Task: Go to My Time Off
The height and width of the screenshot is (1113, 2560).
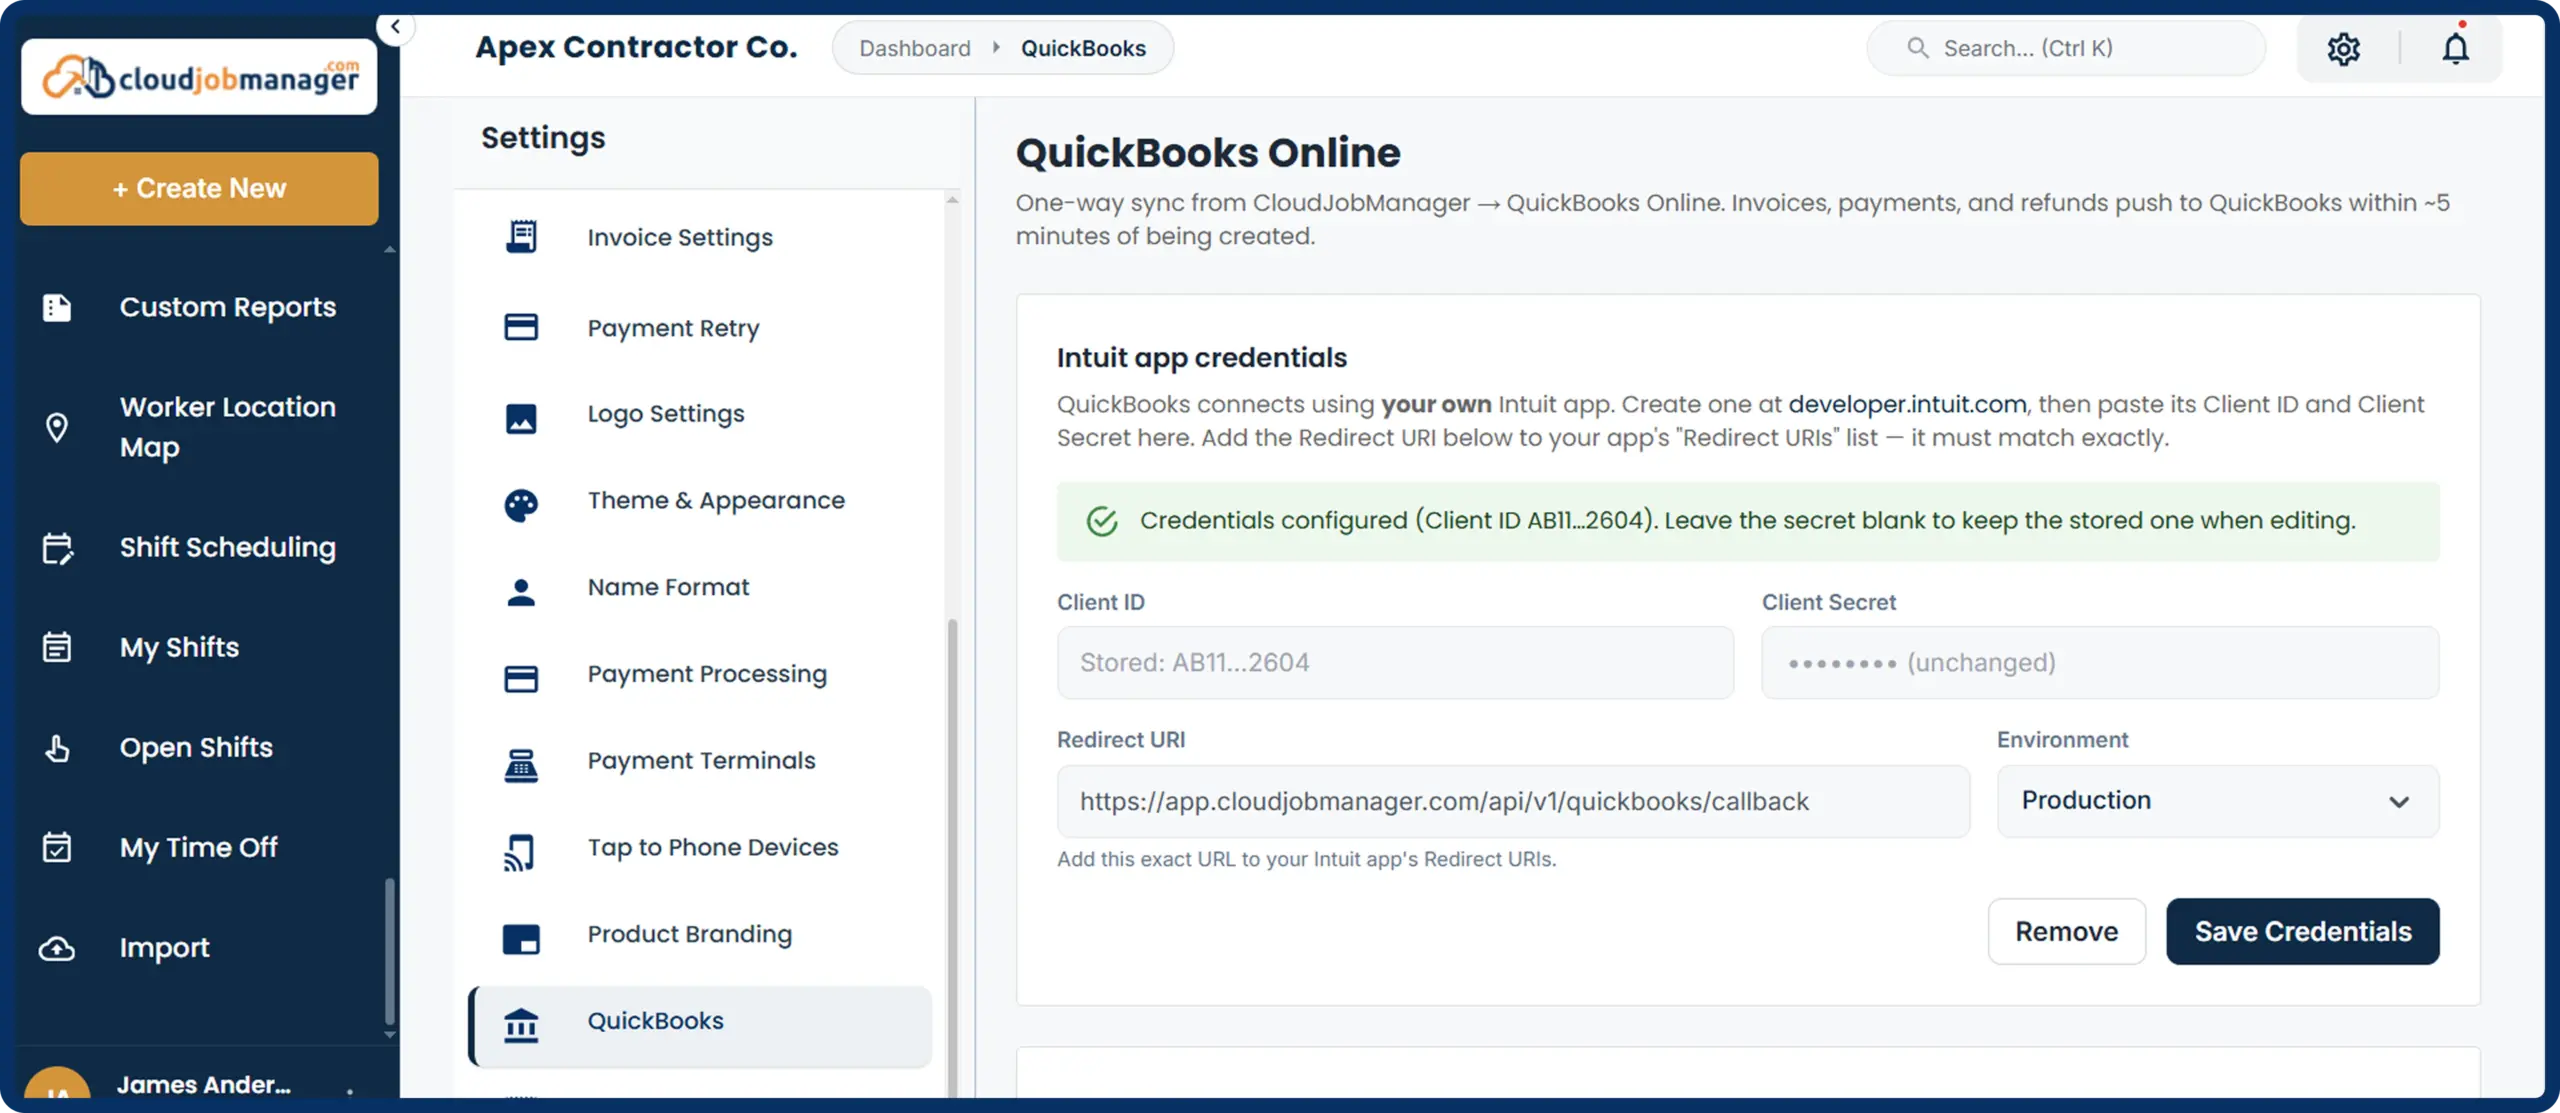Action: coord(200,847)
